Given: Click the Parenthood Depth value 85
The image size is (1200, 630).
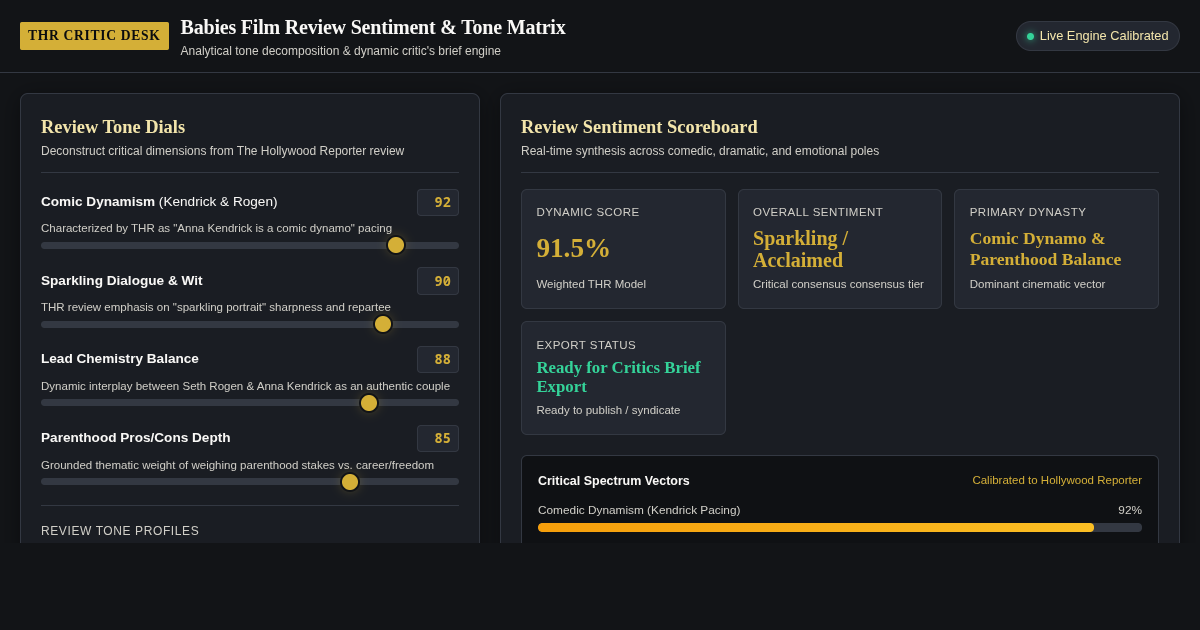Looking at the screenshot, I should 438,438.
